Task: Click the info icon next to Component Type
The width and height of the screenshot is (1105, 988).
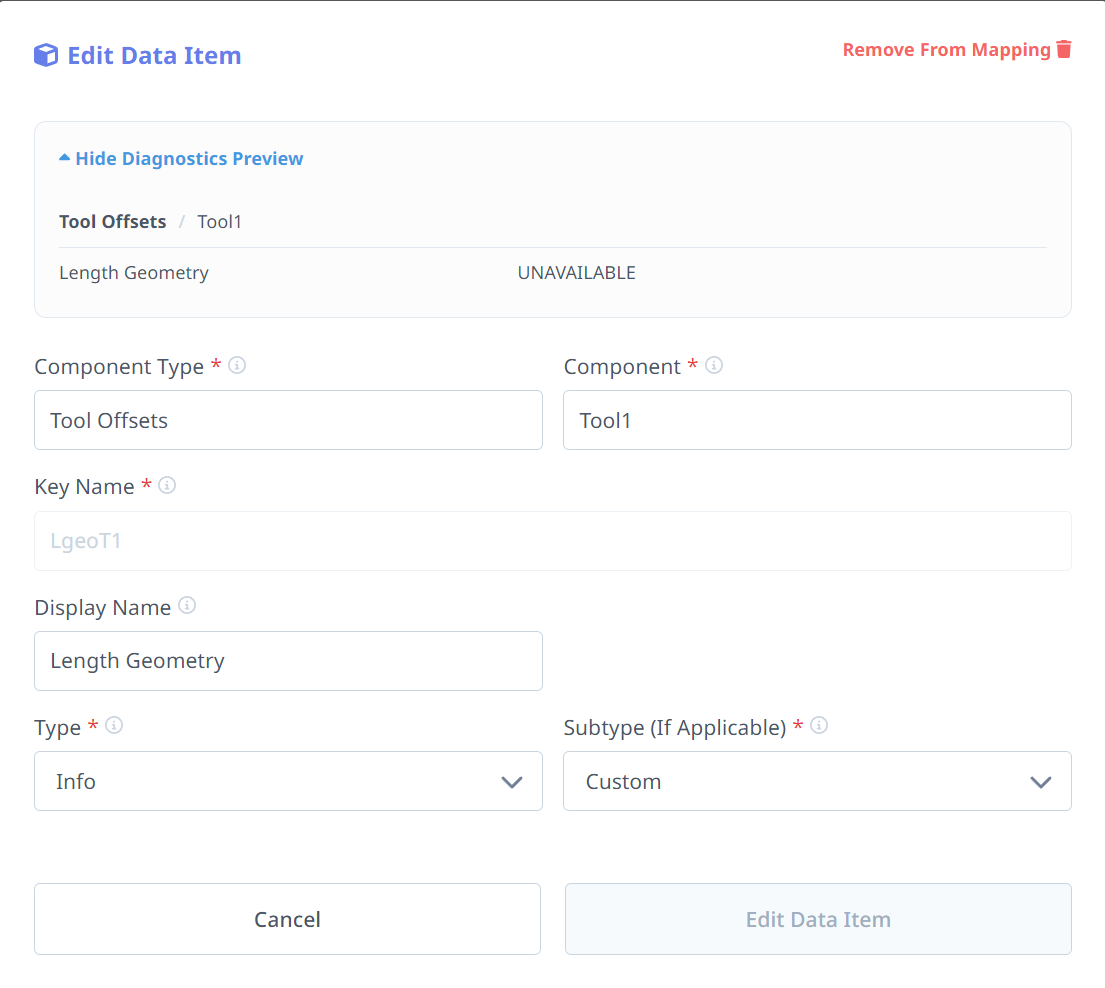Action: (x=237, y=365)
